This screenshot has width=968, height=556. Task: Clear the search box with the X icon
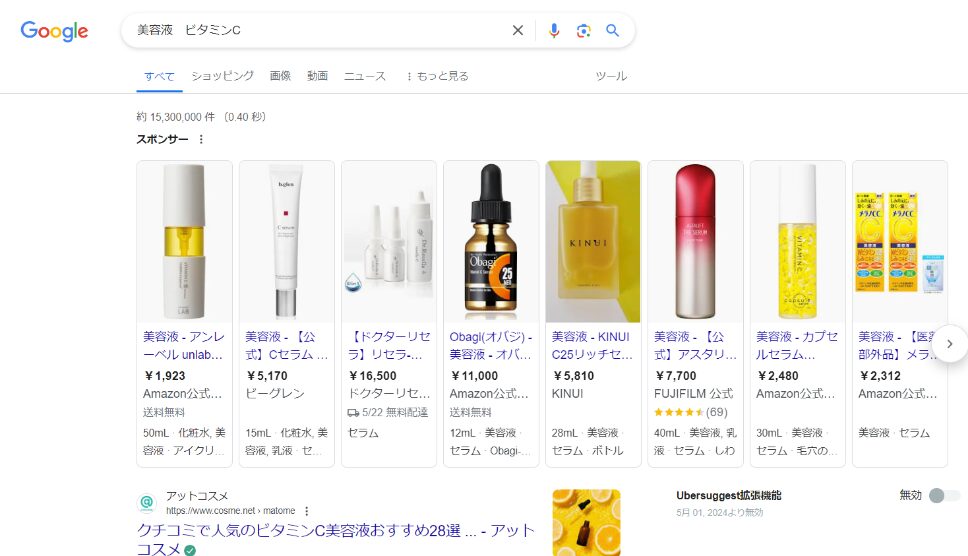click(517, 30)
